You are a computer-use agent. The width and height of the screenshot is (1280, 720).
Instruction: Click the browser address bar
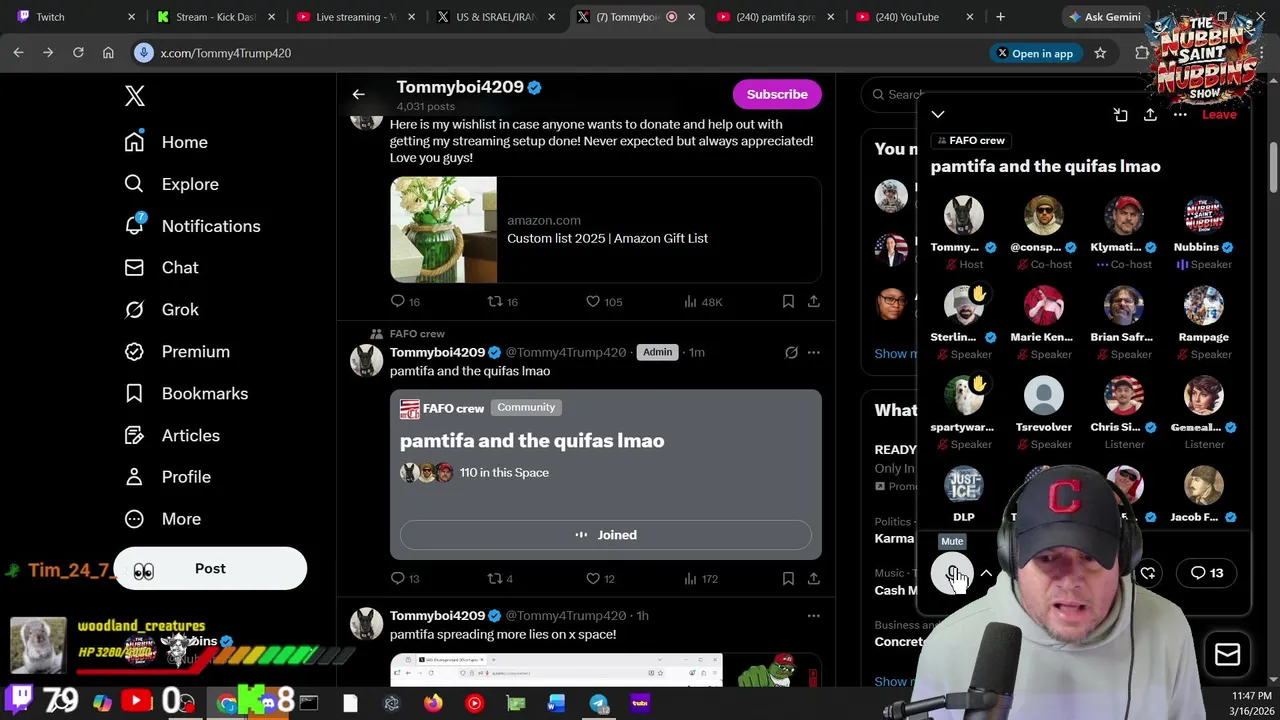[560, 53]
